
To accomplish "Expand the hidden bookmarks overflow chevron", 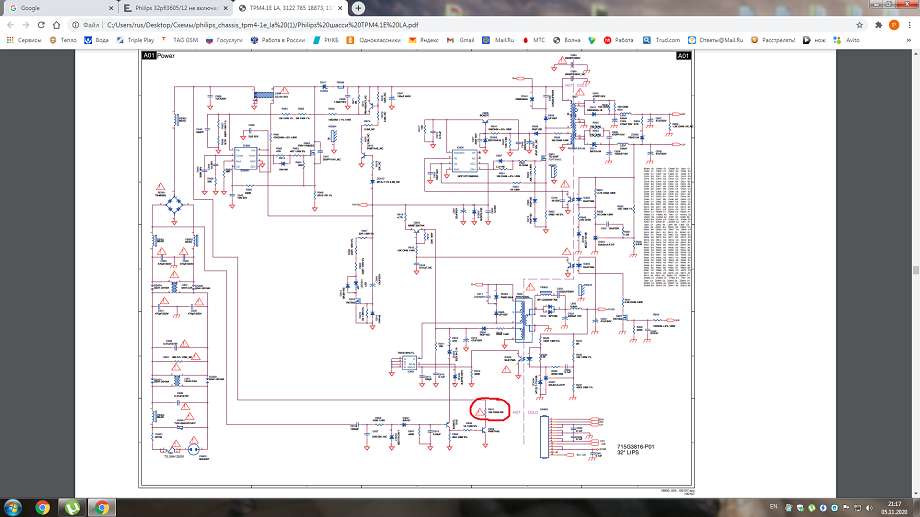I will click(x=910, y=40).
